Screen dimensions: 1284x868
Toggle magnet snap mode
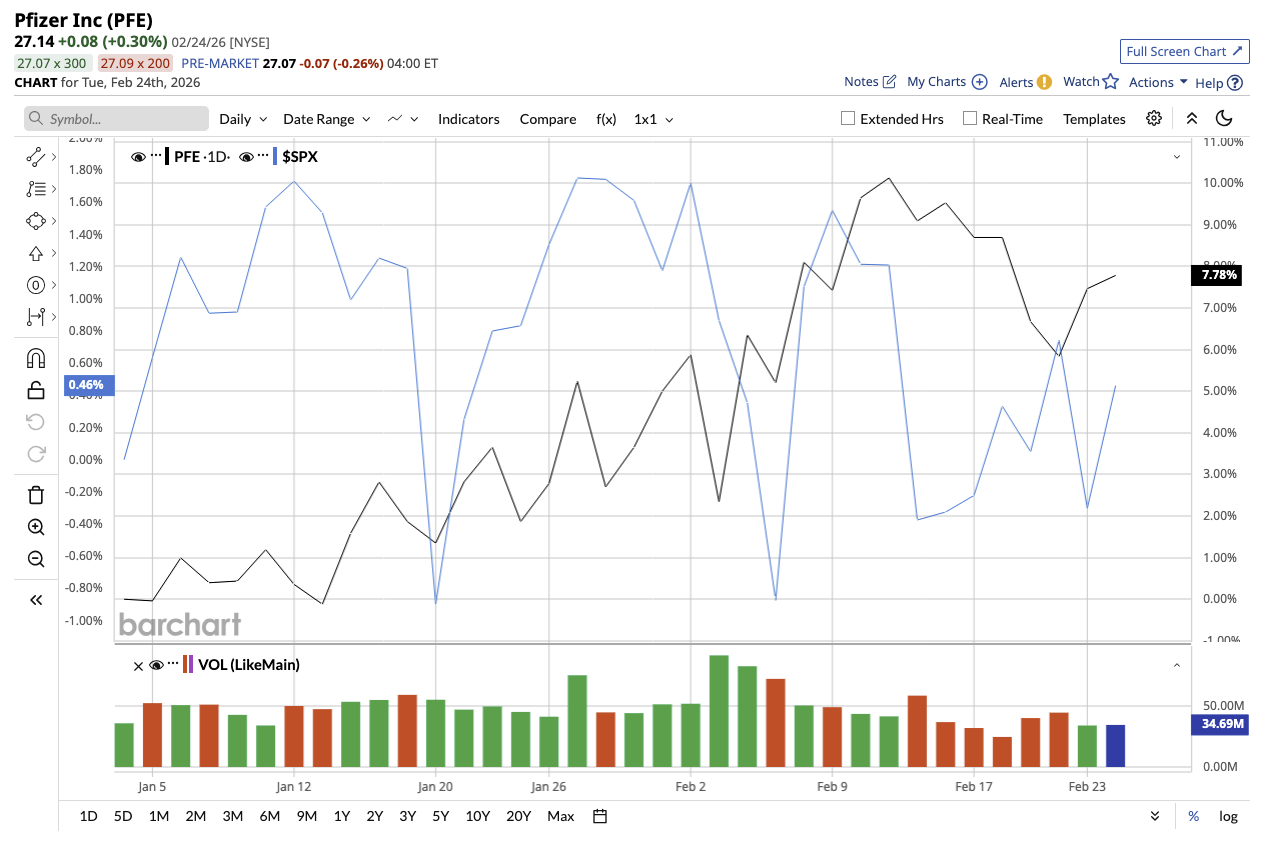[36, 358]
